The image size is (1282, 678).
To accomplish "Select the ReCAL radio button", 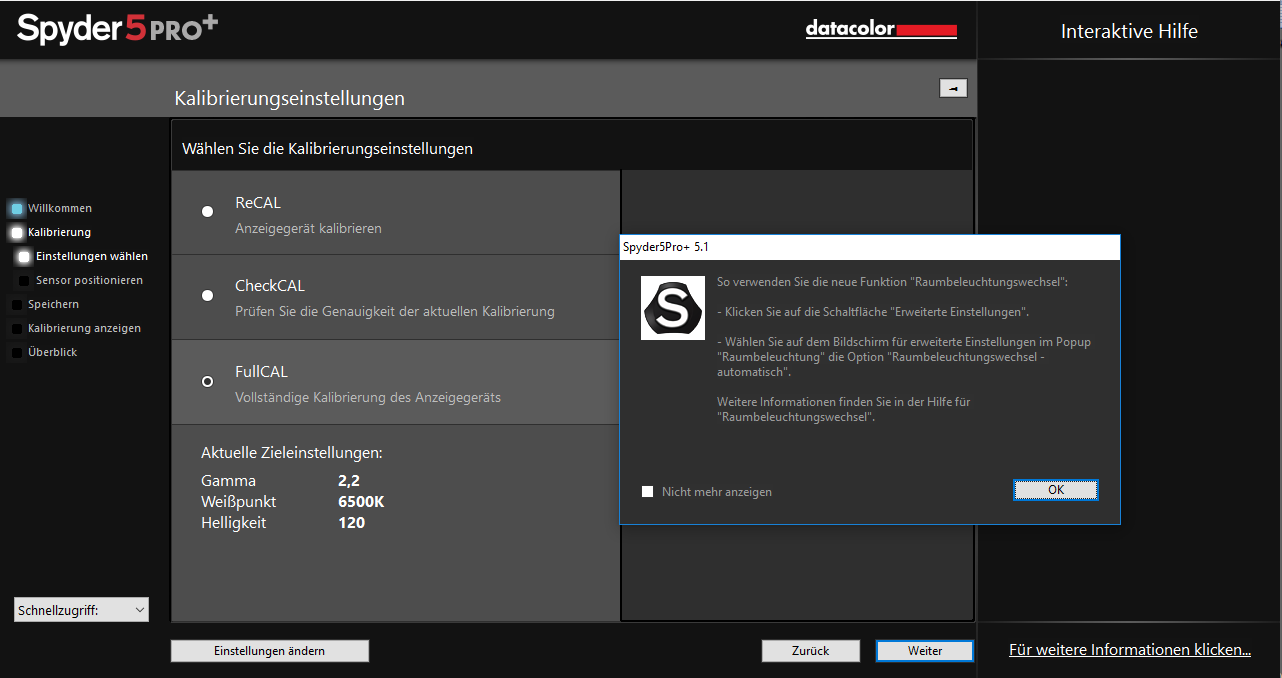I will click(208, 212).
